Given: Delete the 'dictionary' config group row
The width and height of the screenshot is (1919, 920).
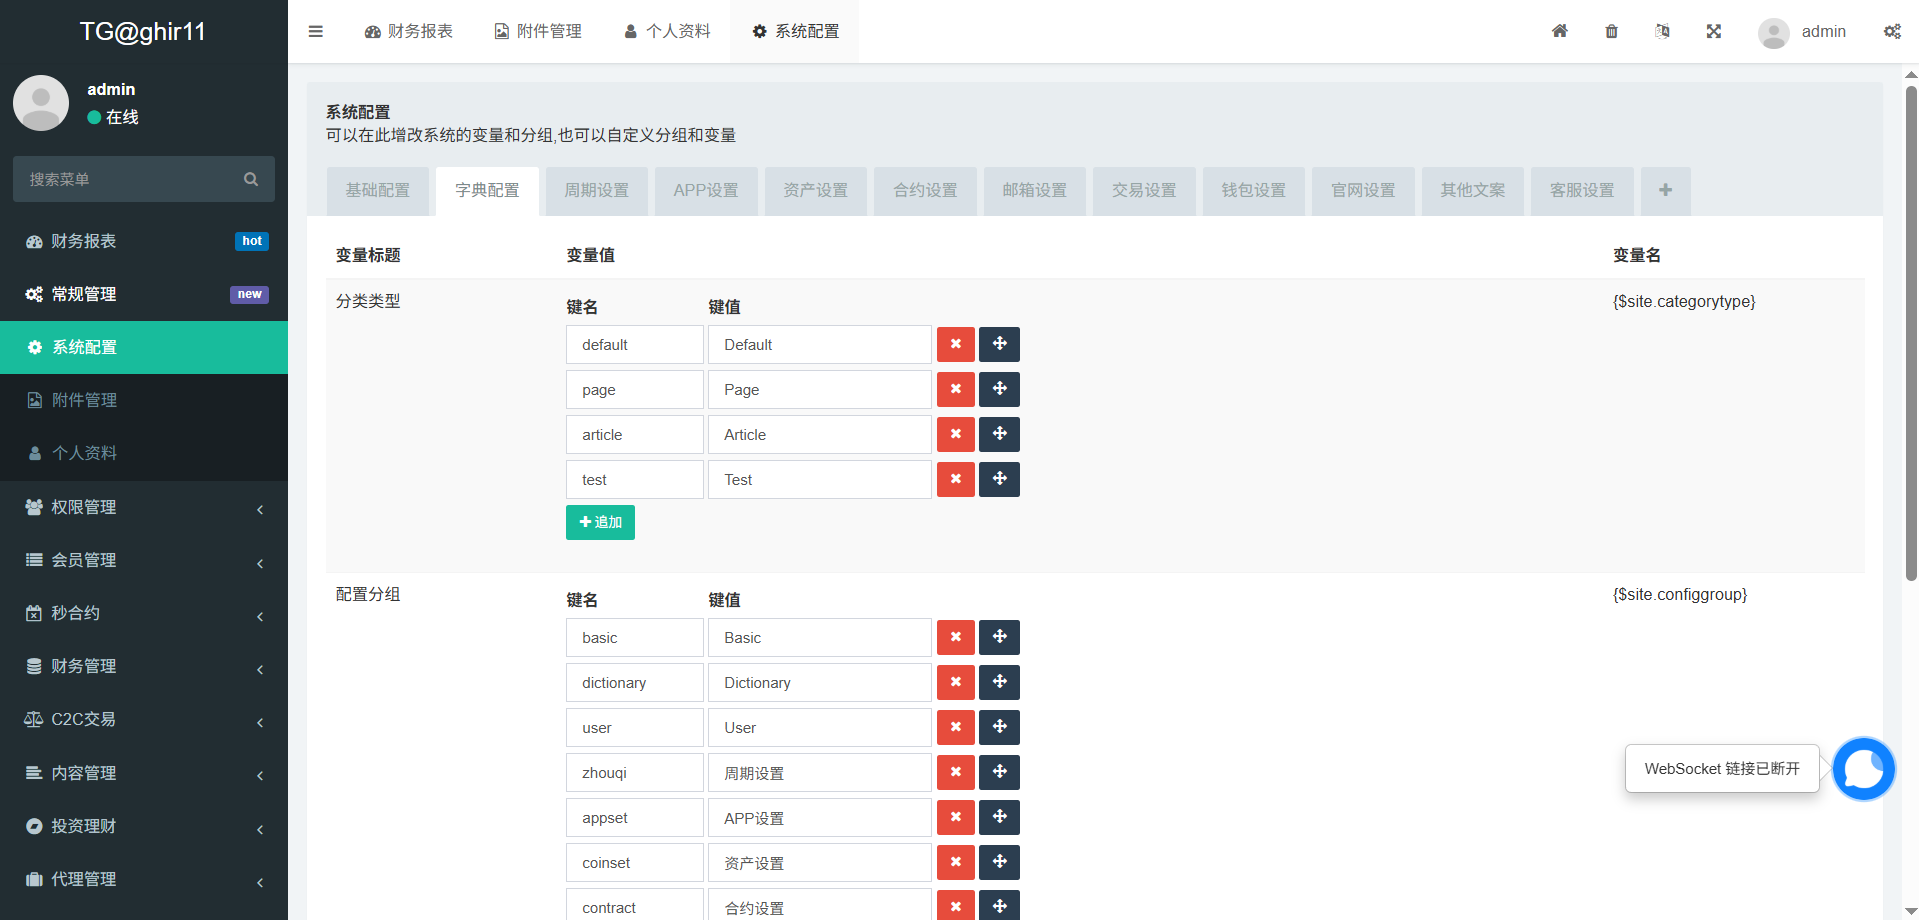Looking at the screenshot, I should (x=955, y=682).
